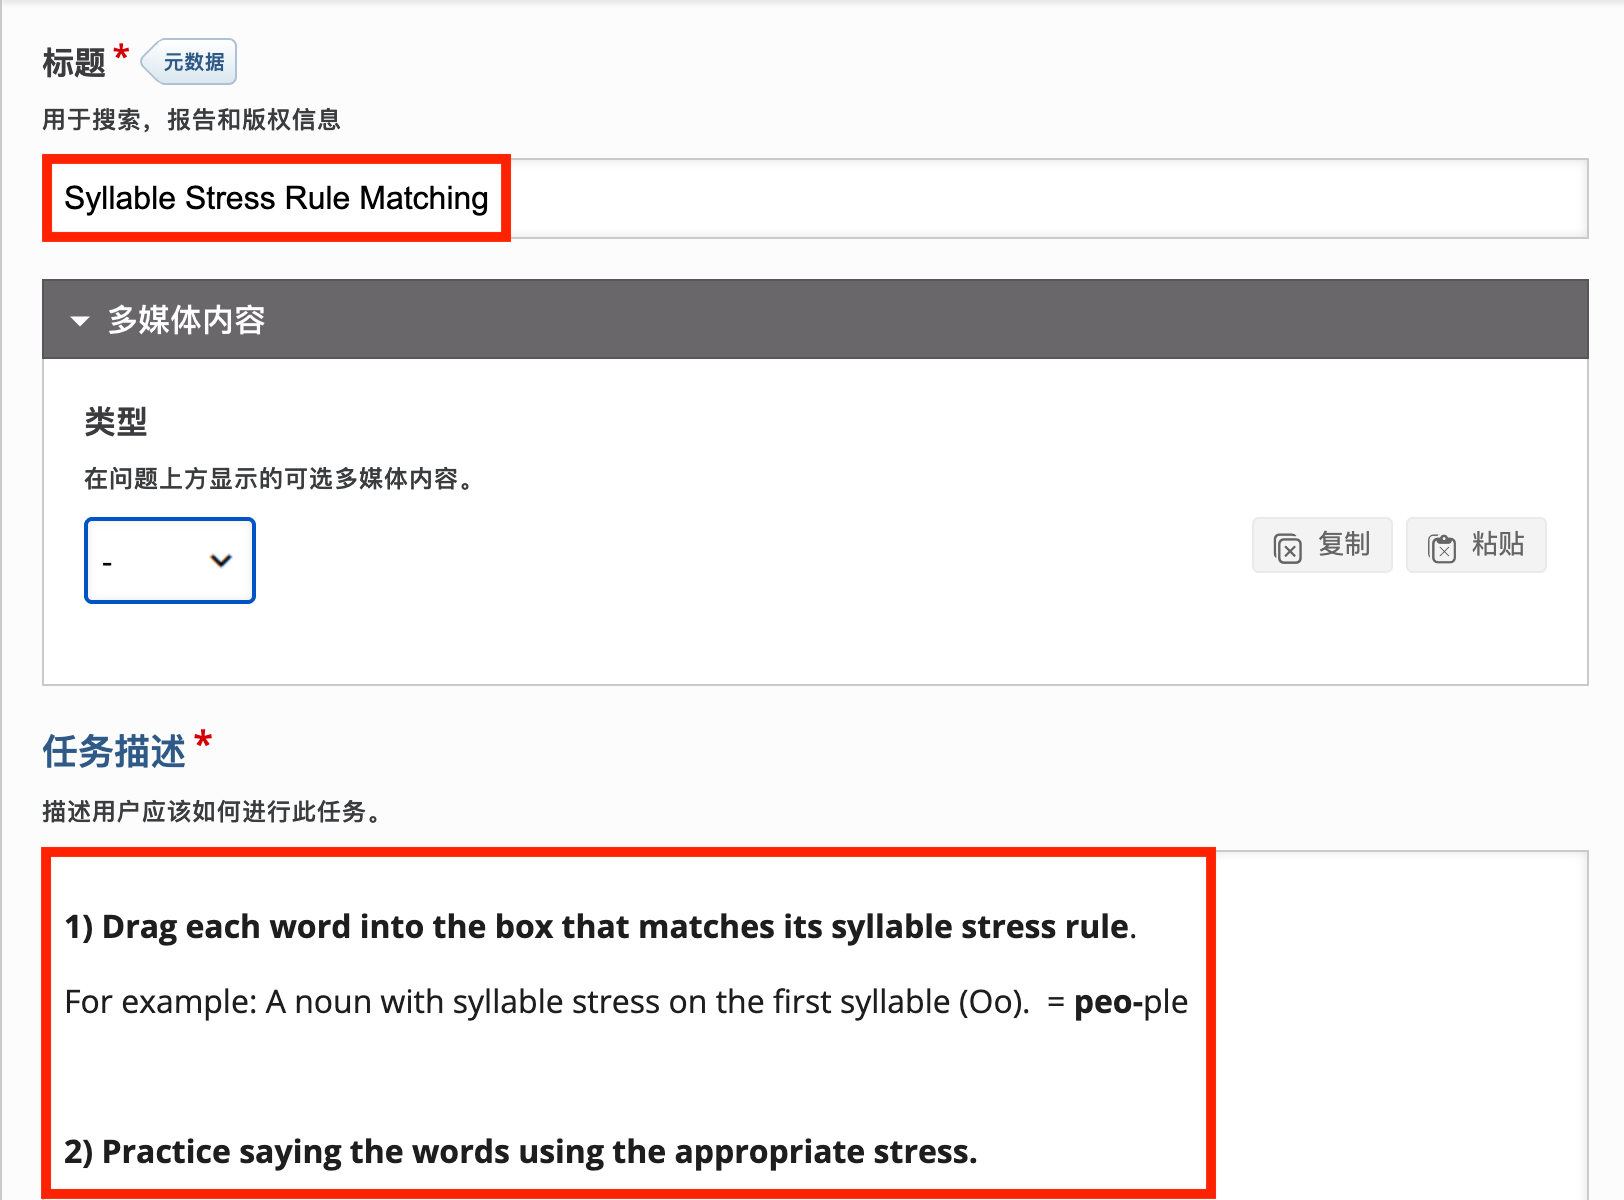
Task: Click the chevron arrow inside the 类型 selector
Action: coord(221,560)
